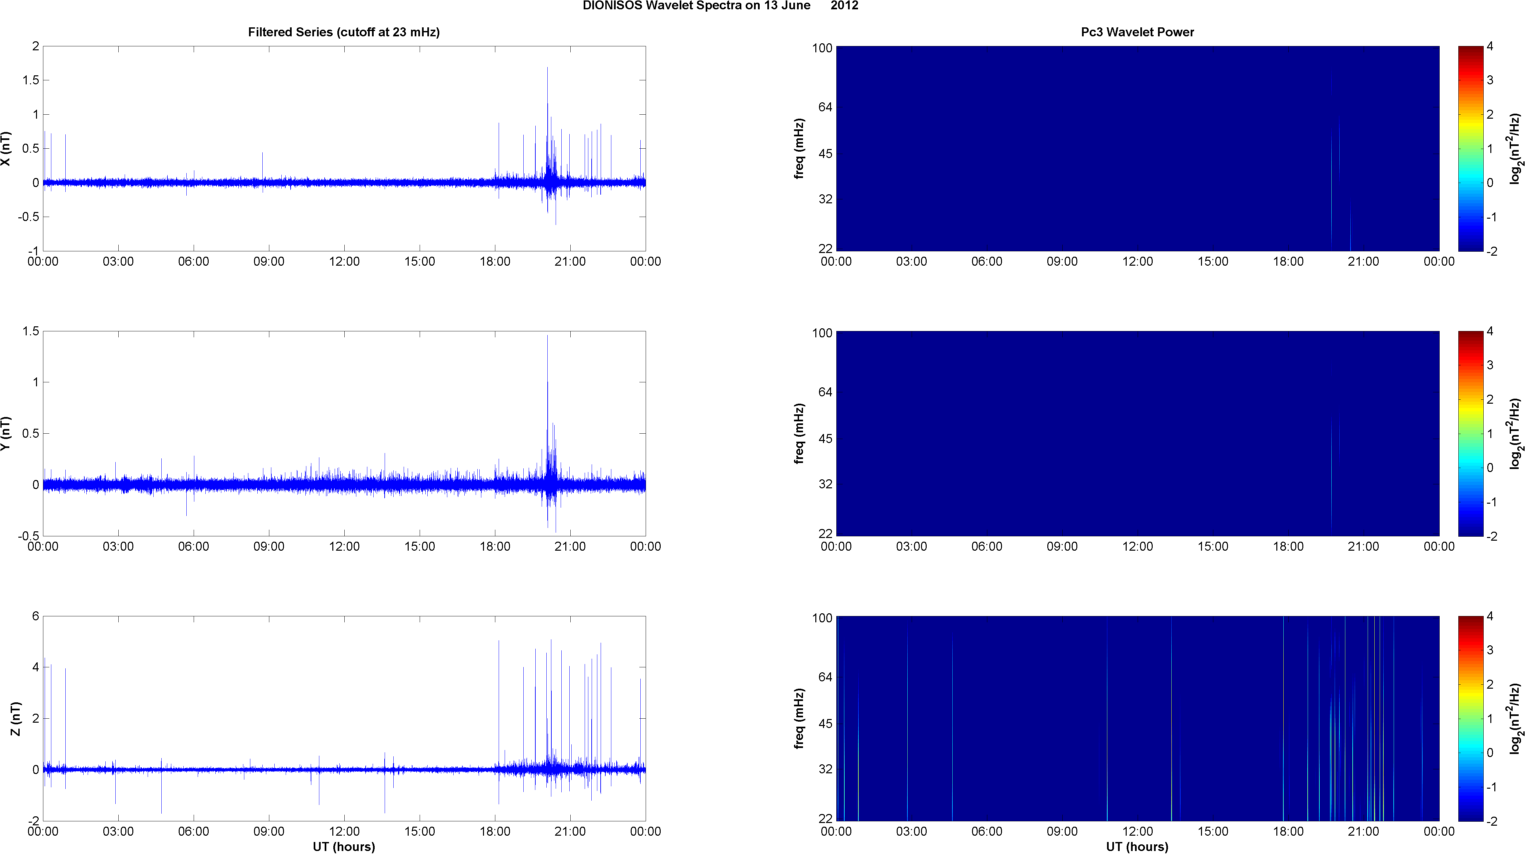The height and width of the screenshot is (854, 1525).
Task: Click the X (nT) filtered series plot
Action: coord(344,148)
